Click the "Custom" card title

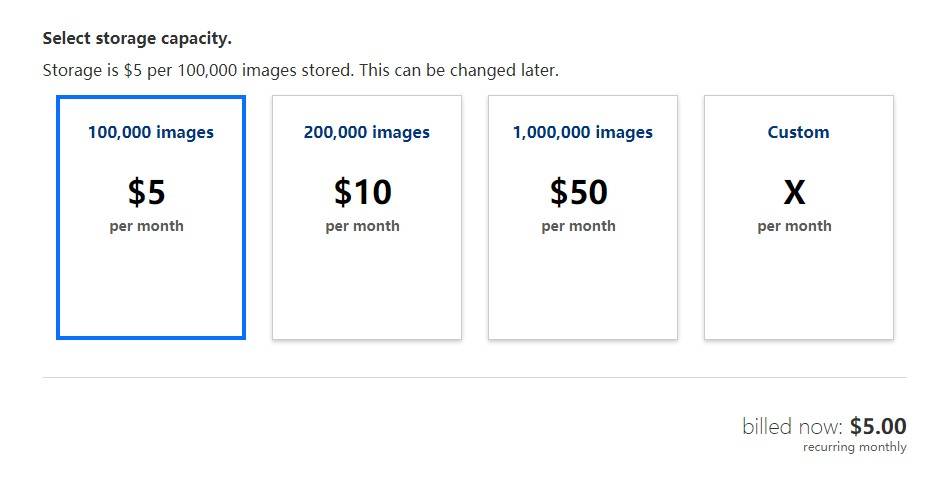(x=798, y=132)
